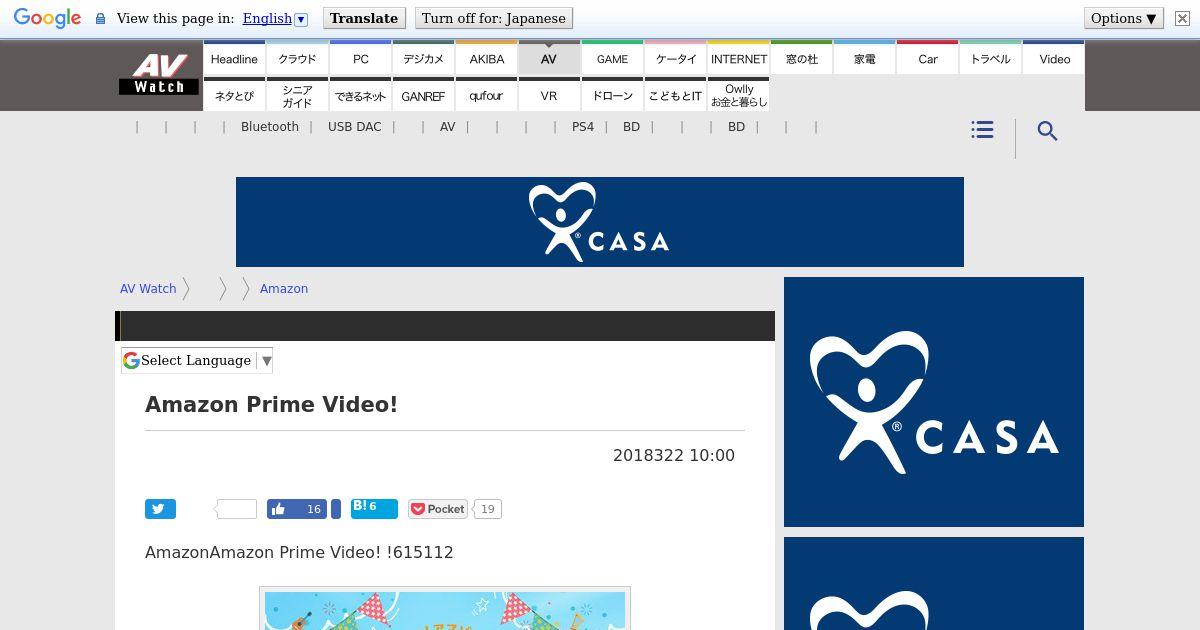Open the 窓の杜 tab
The image size is (1200, 630).
click(802, 58)
